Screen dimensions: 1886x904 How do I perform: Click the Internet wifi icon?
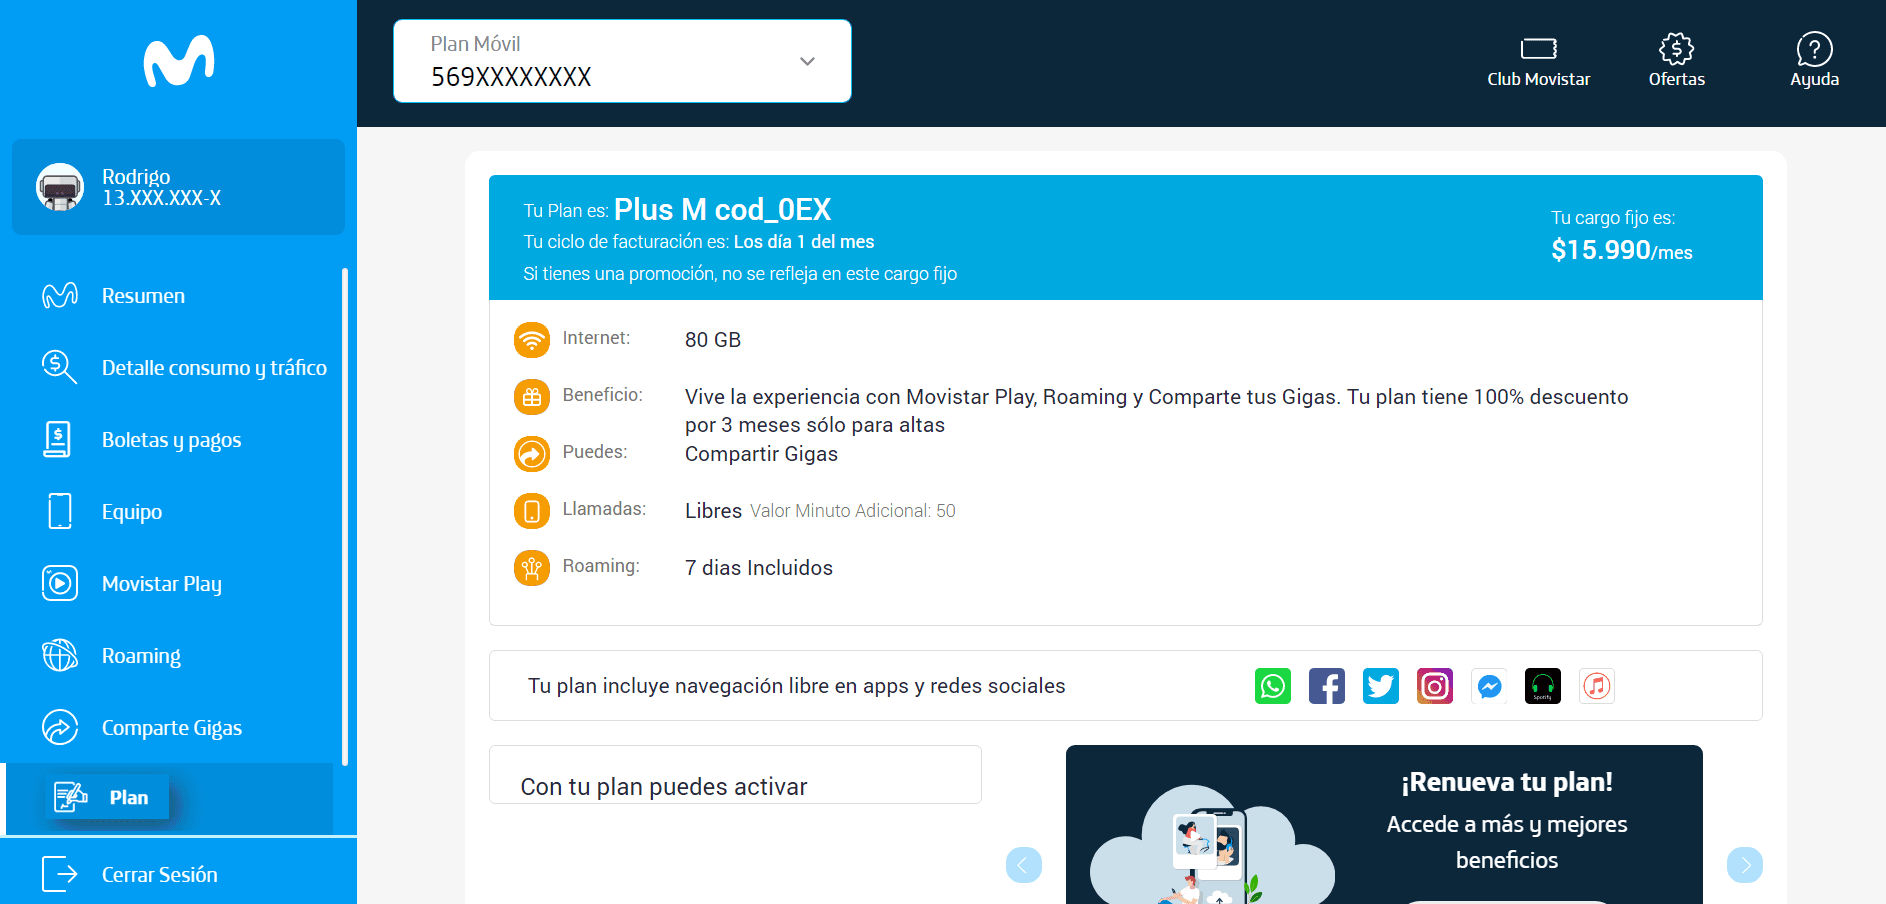[532, 340]
